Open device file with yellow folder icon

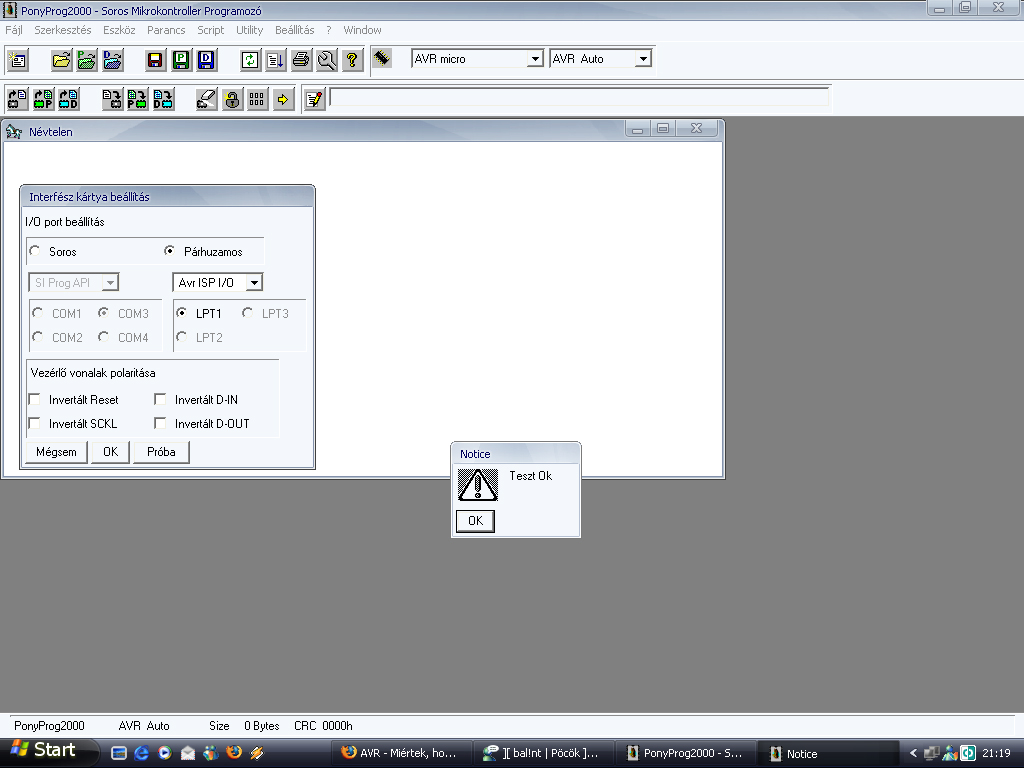61,60
